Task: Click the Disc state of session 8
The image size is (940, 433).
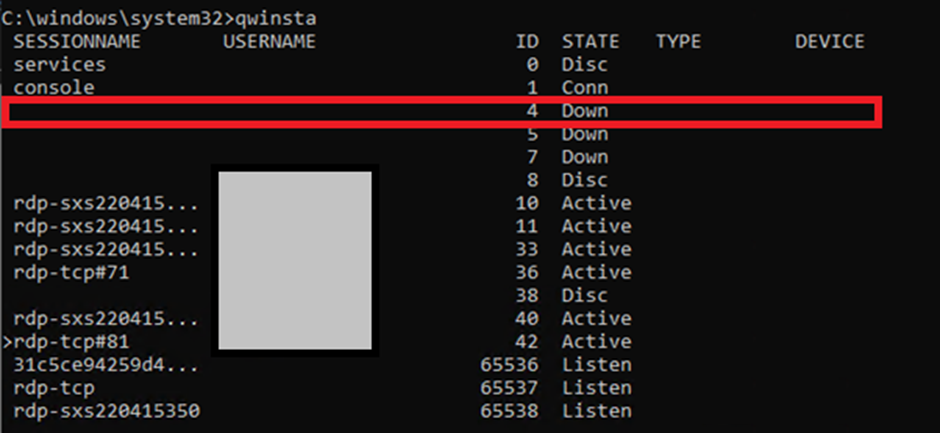Action: pos(585,180)
